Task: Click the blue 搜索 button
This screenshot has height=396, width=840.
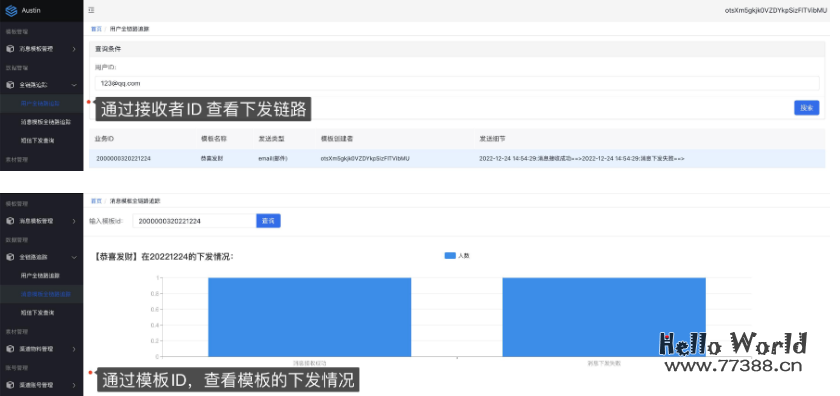Action: click(x=806, y=108)
